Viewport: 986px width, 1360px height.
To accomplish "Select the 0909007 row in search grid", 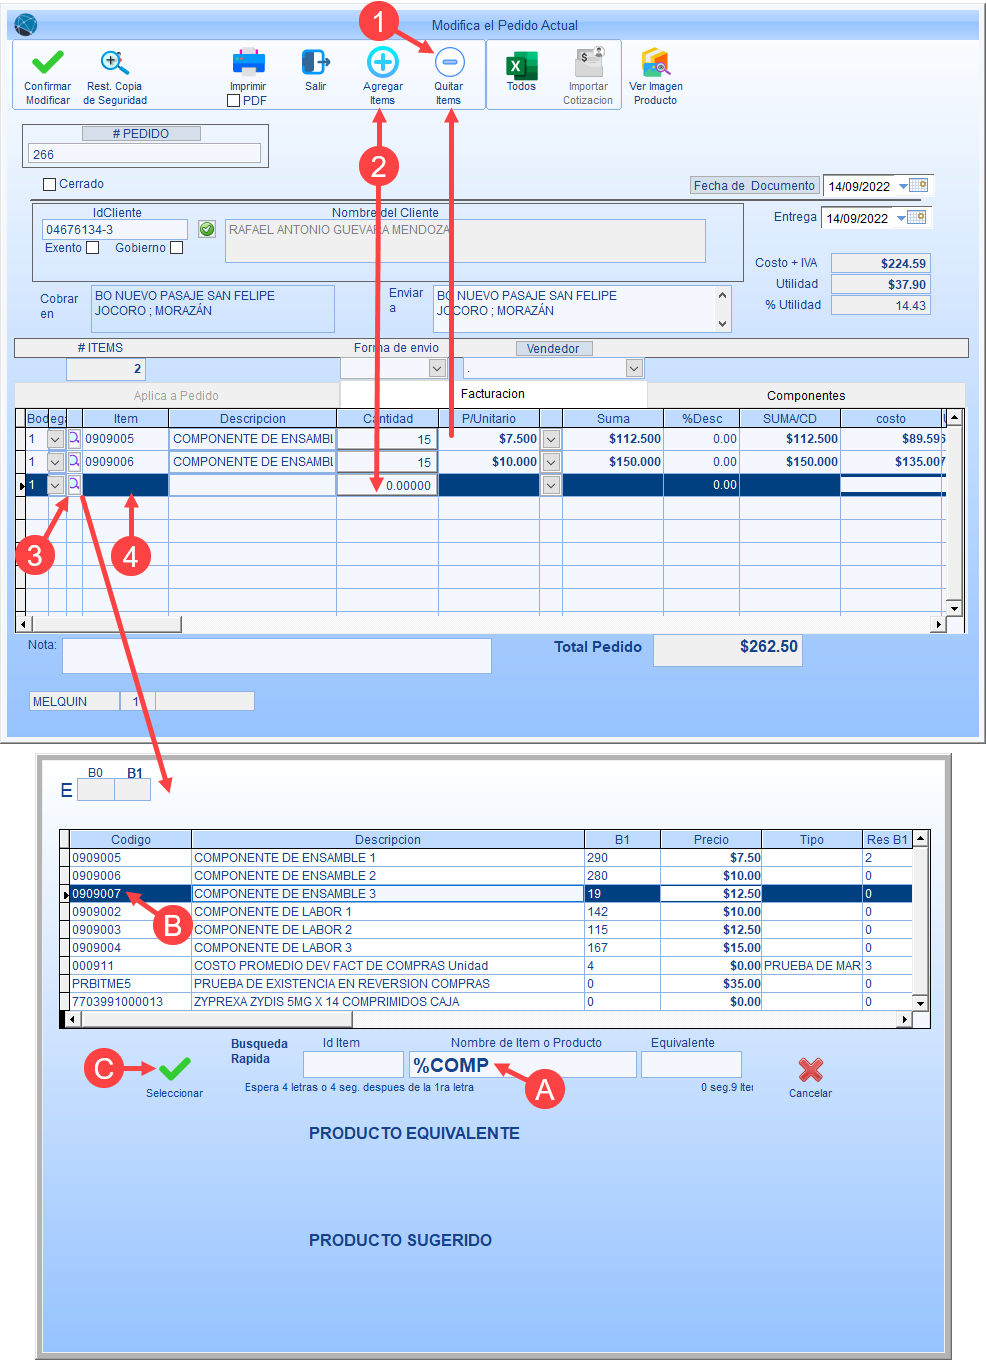I will [x=491, y=894].
